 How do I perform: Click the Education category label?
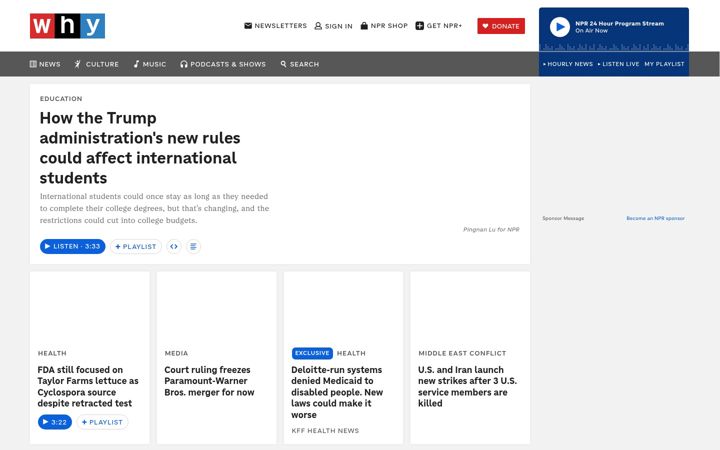61,99
